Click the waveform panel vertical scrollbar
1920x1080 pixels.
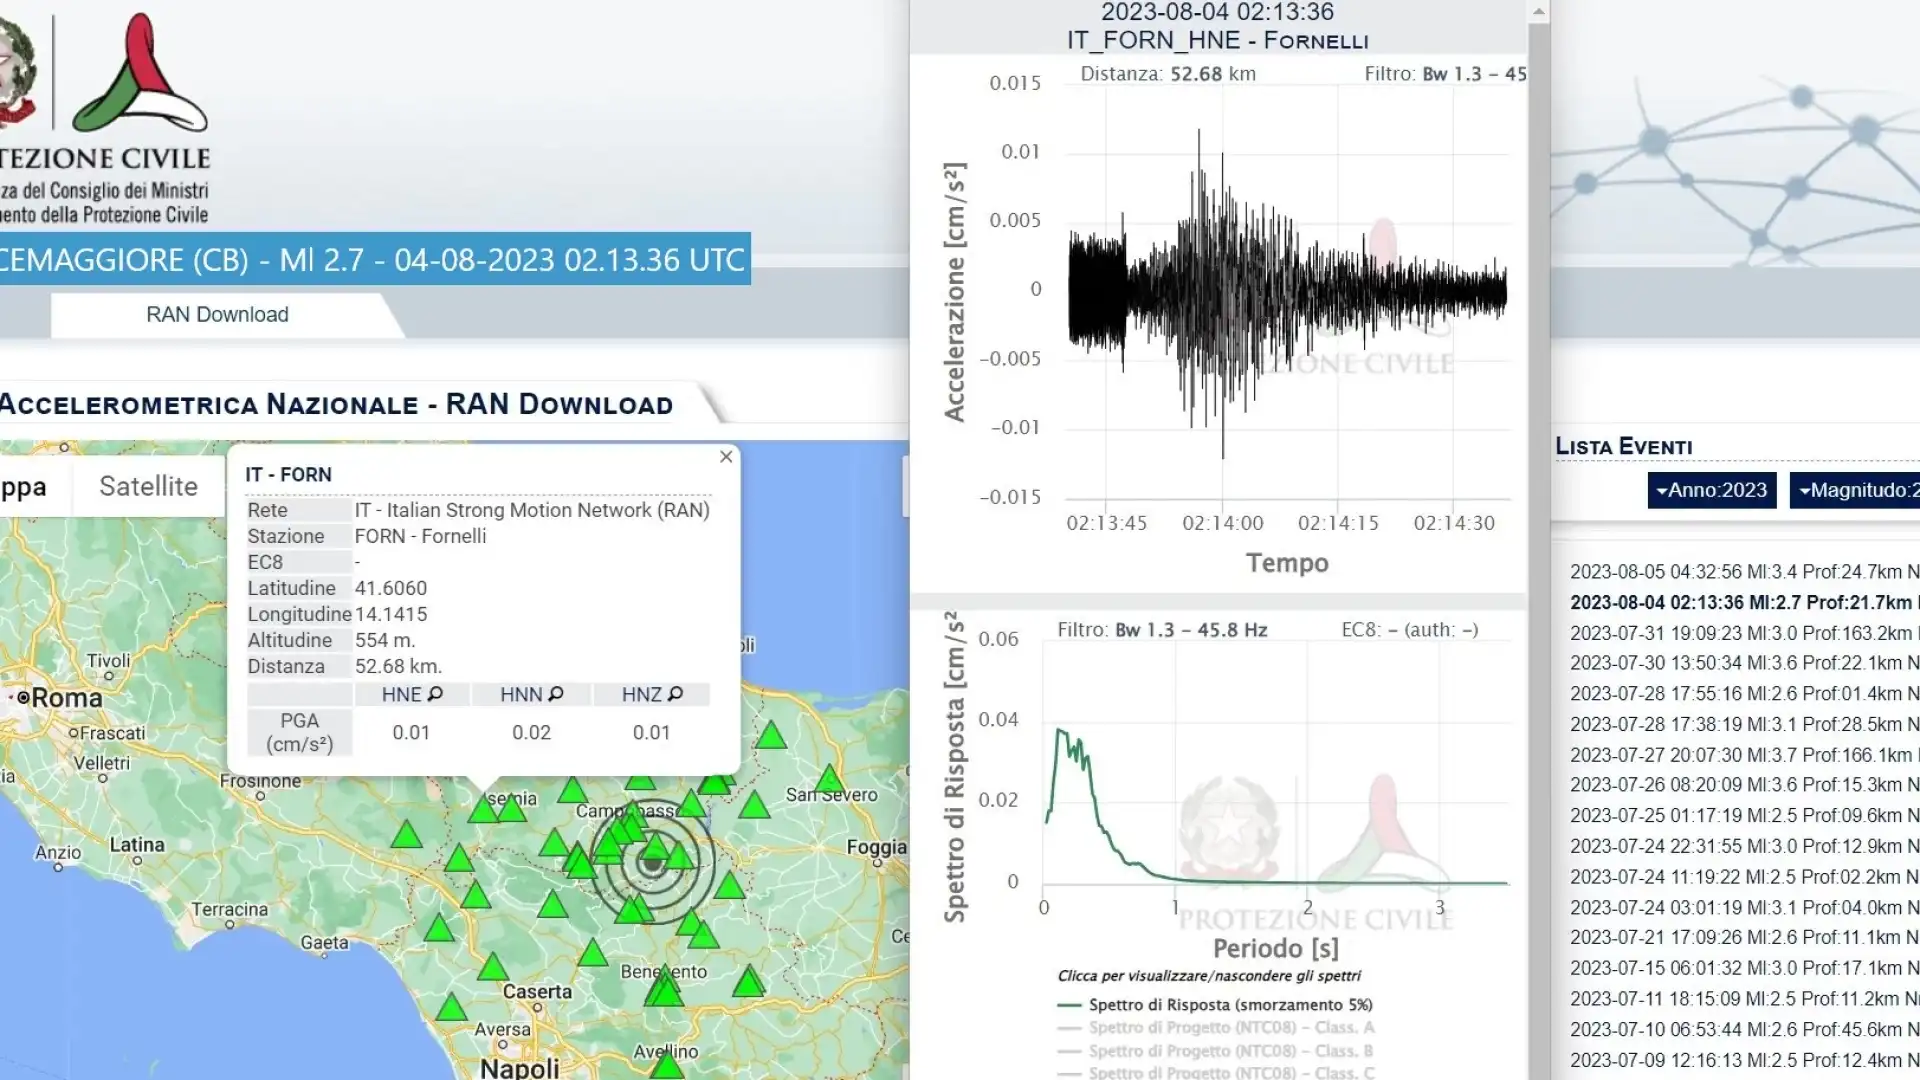point(1539,540)
